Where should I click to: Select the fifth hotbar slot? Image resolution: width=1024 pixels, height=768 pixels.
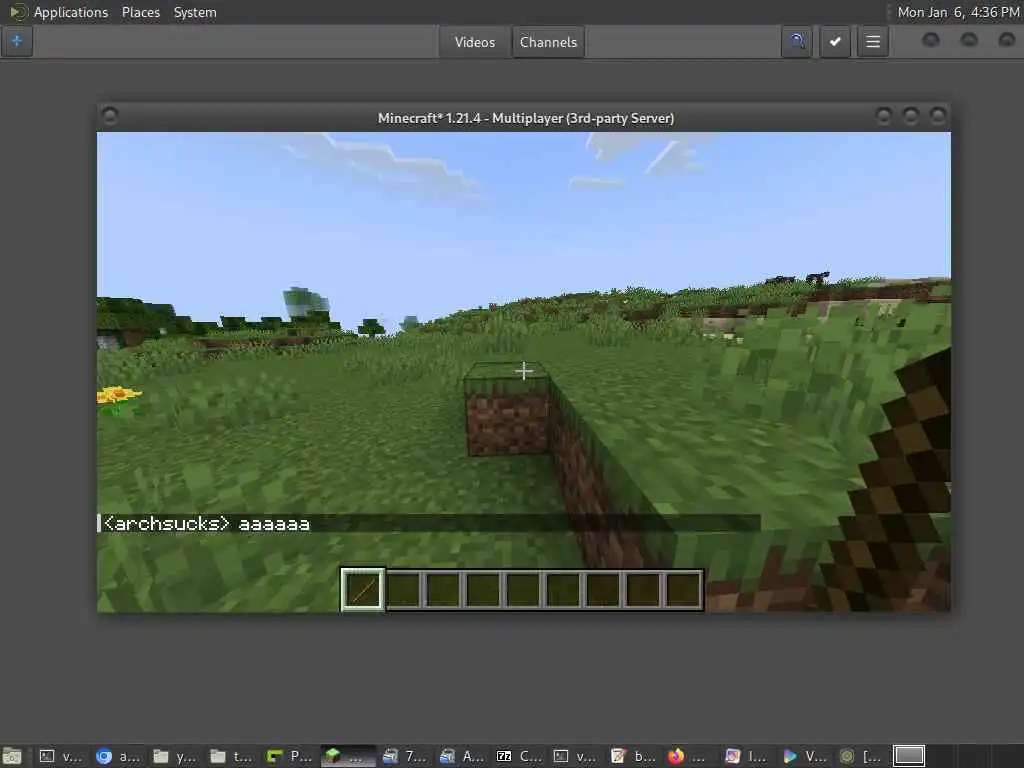523,590
